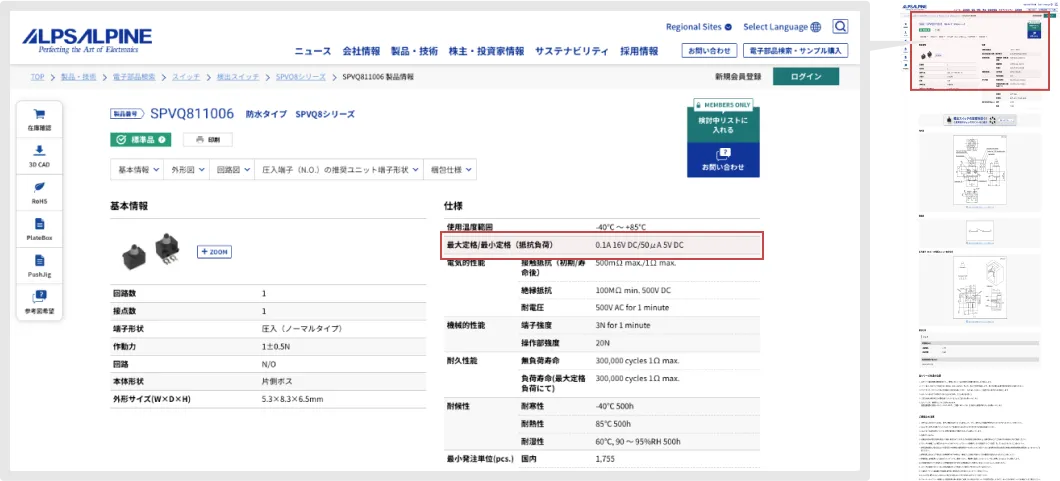
Task: Click product number SPVQ811006 heading
Action: point(192,113)
